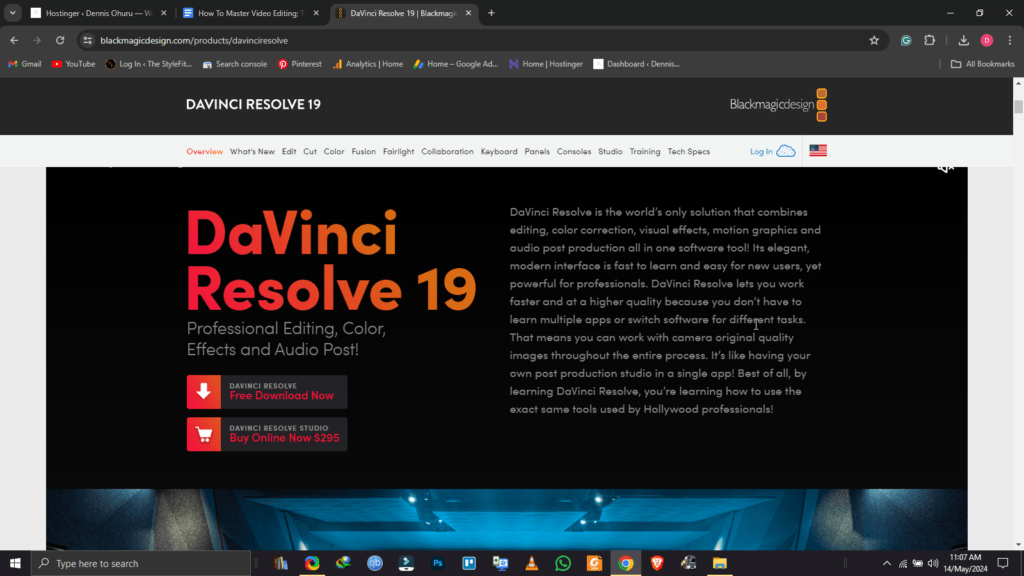
Task: Open the What's New section
Action: [252, 152]
